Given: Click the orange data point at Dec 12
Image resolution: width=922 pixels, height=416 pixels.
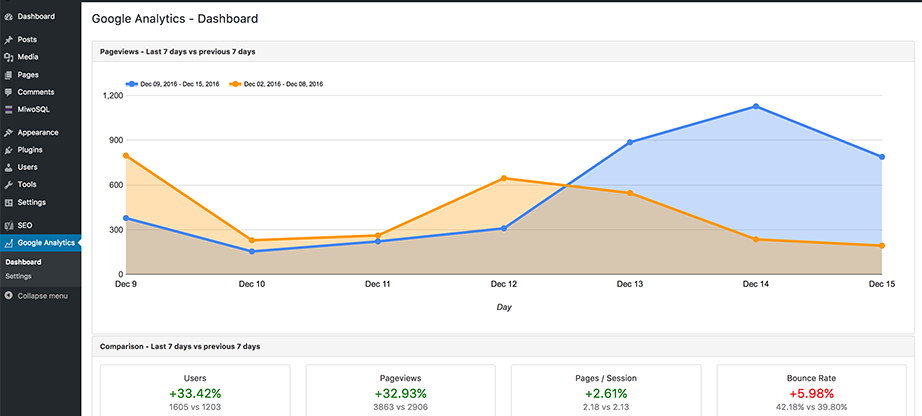Looking at the screenshot, I should click(504, 178).
